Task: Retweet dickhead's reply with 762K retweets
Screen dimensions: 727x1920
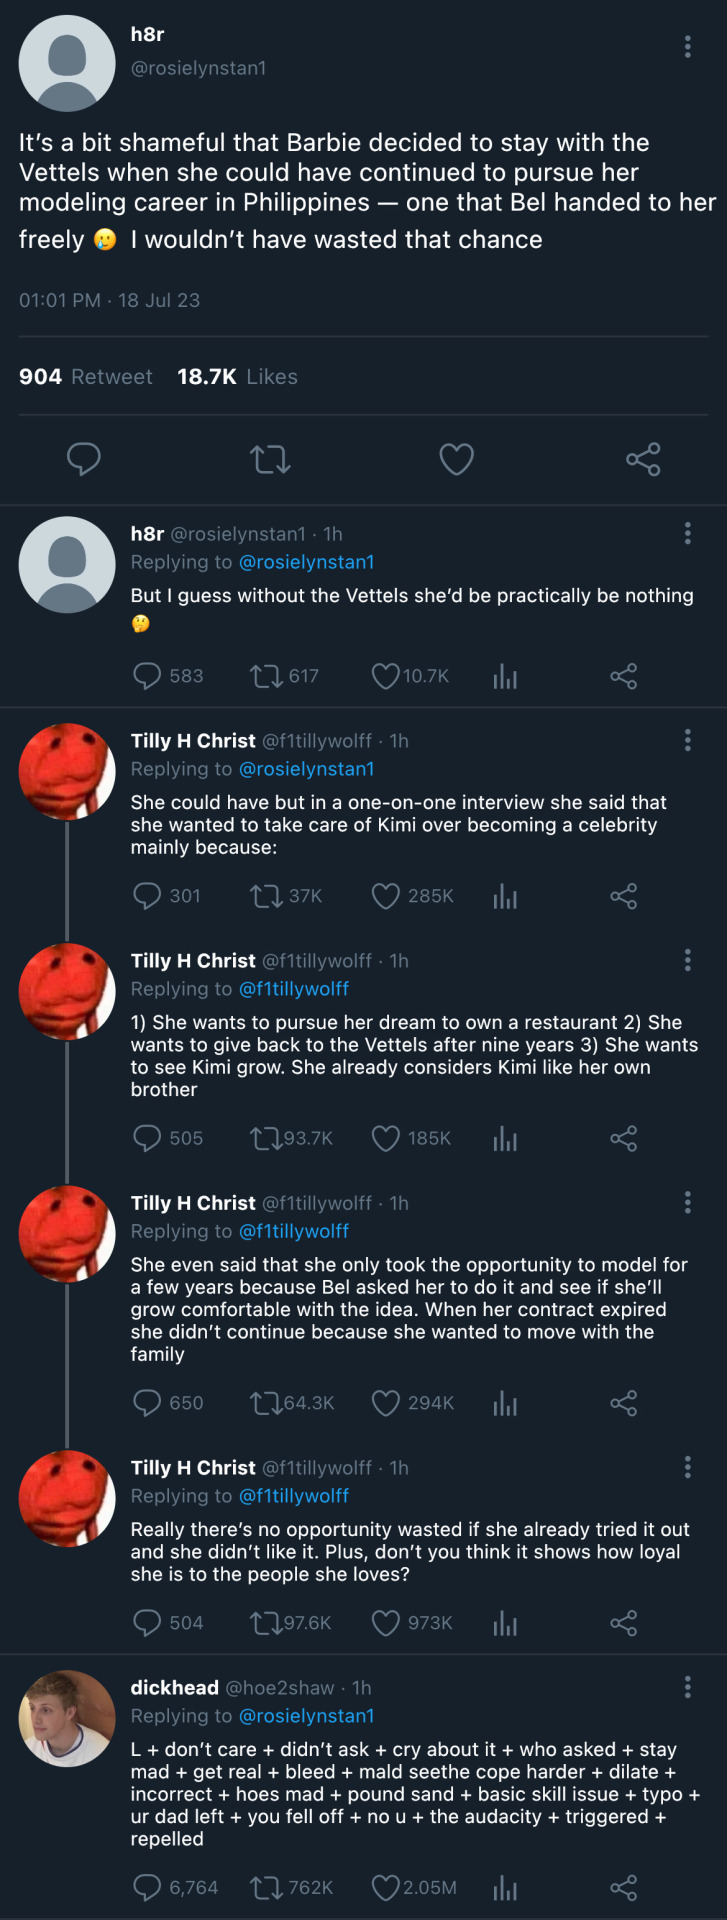Action: click(267, 1888)
